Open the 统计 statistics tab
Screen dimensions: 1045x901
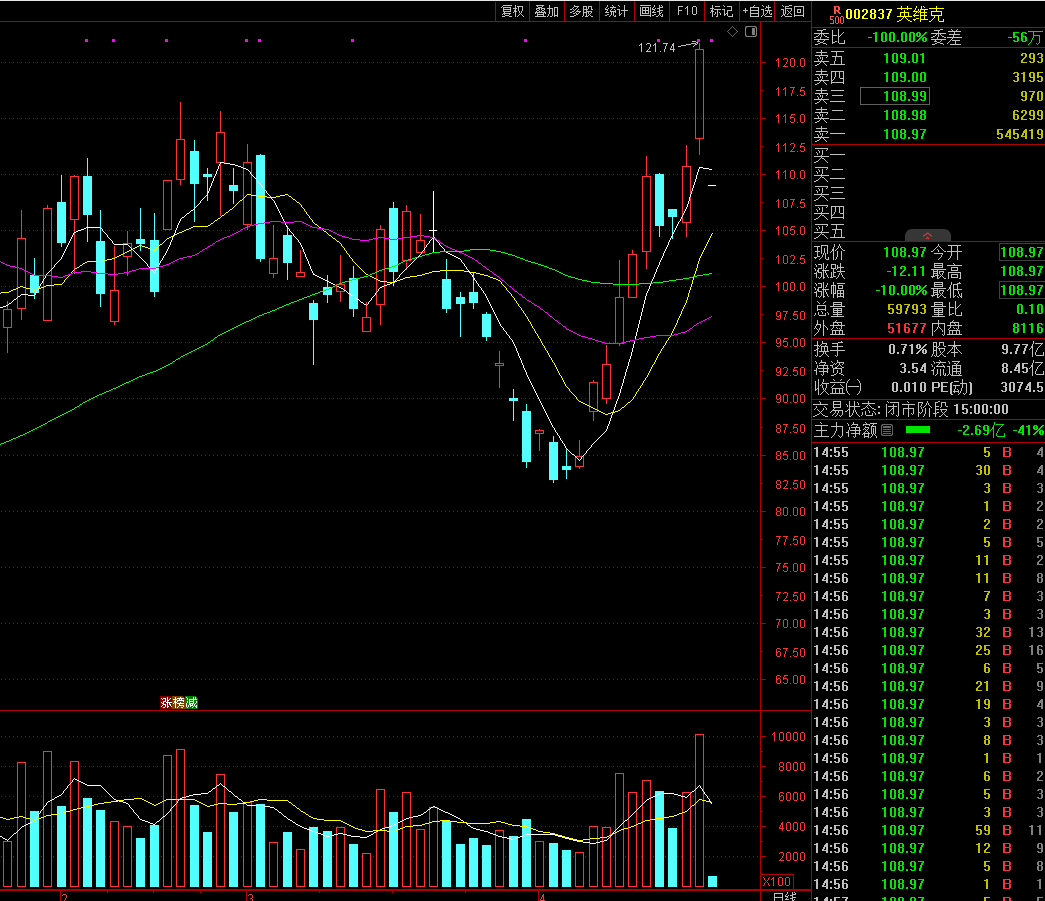(617, 11)
